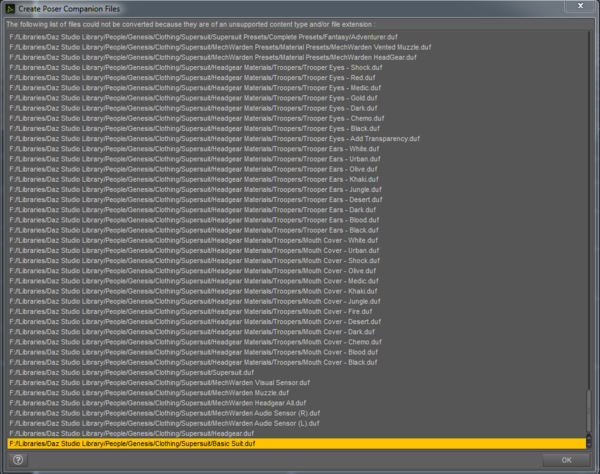
Task: Select the Trooper Ears - Jungle.duf row
Action: click(x=297, y=190)
